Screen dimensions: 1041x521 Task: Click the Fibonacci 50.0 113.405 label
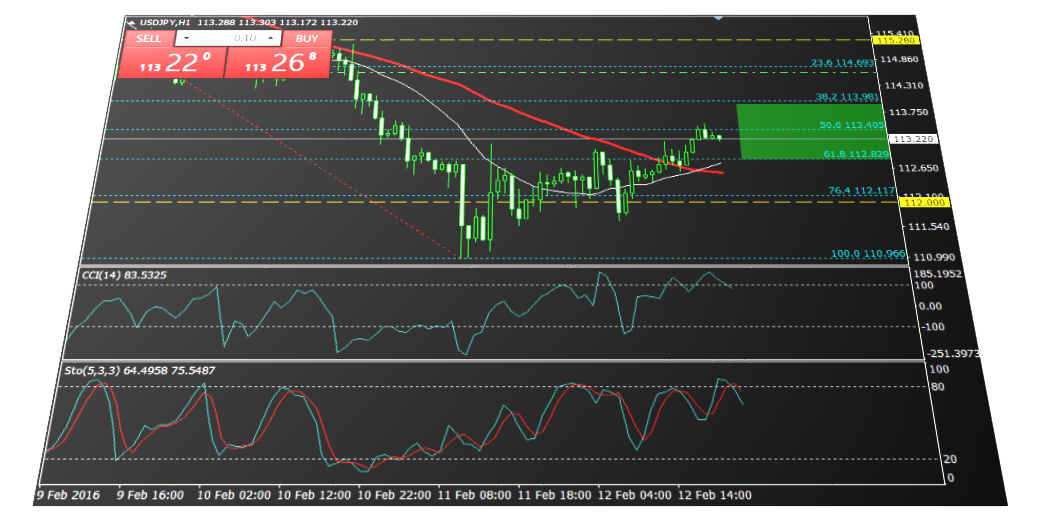point(852,125)
